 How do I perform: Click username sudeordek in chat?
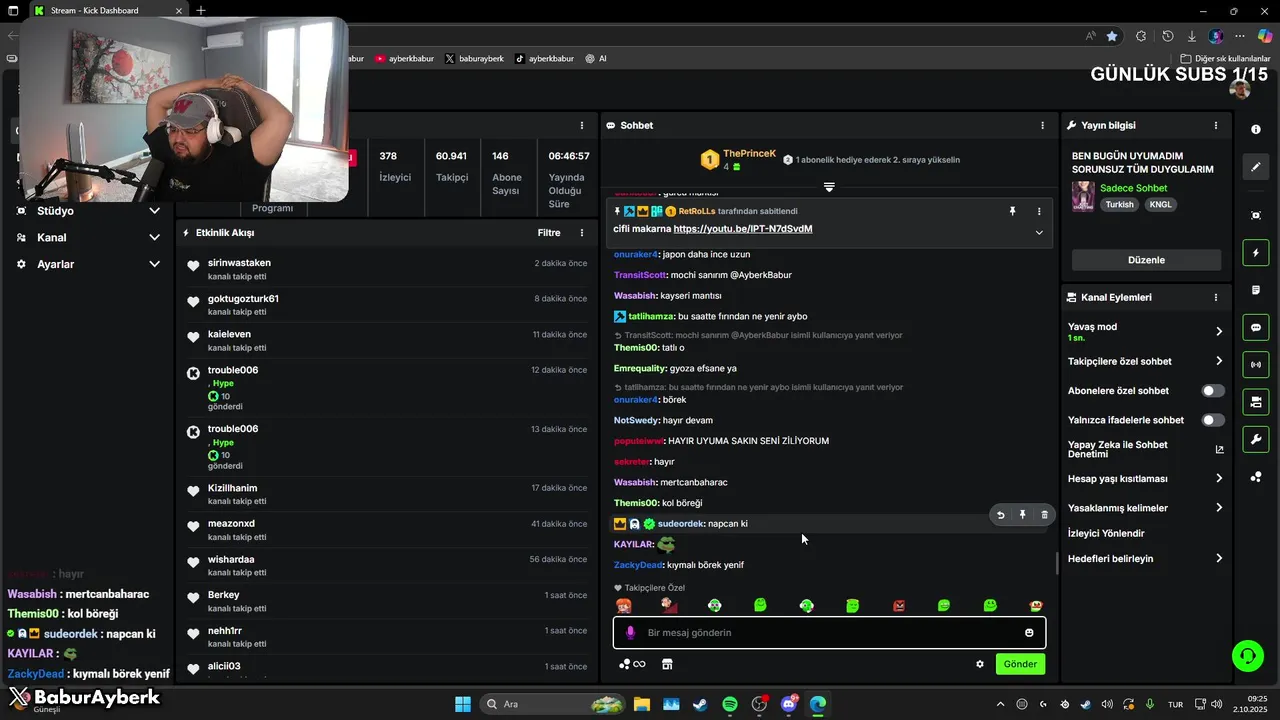click(x=681, y=523)
